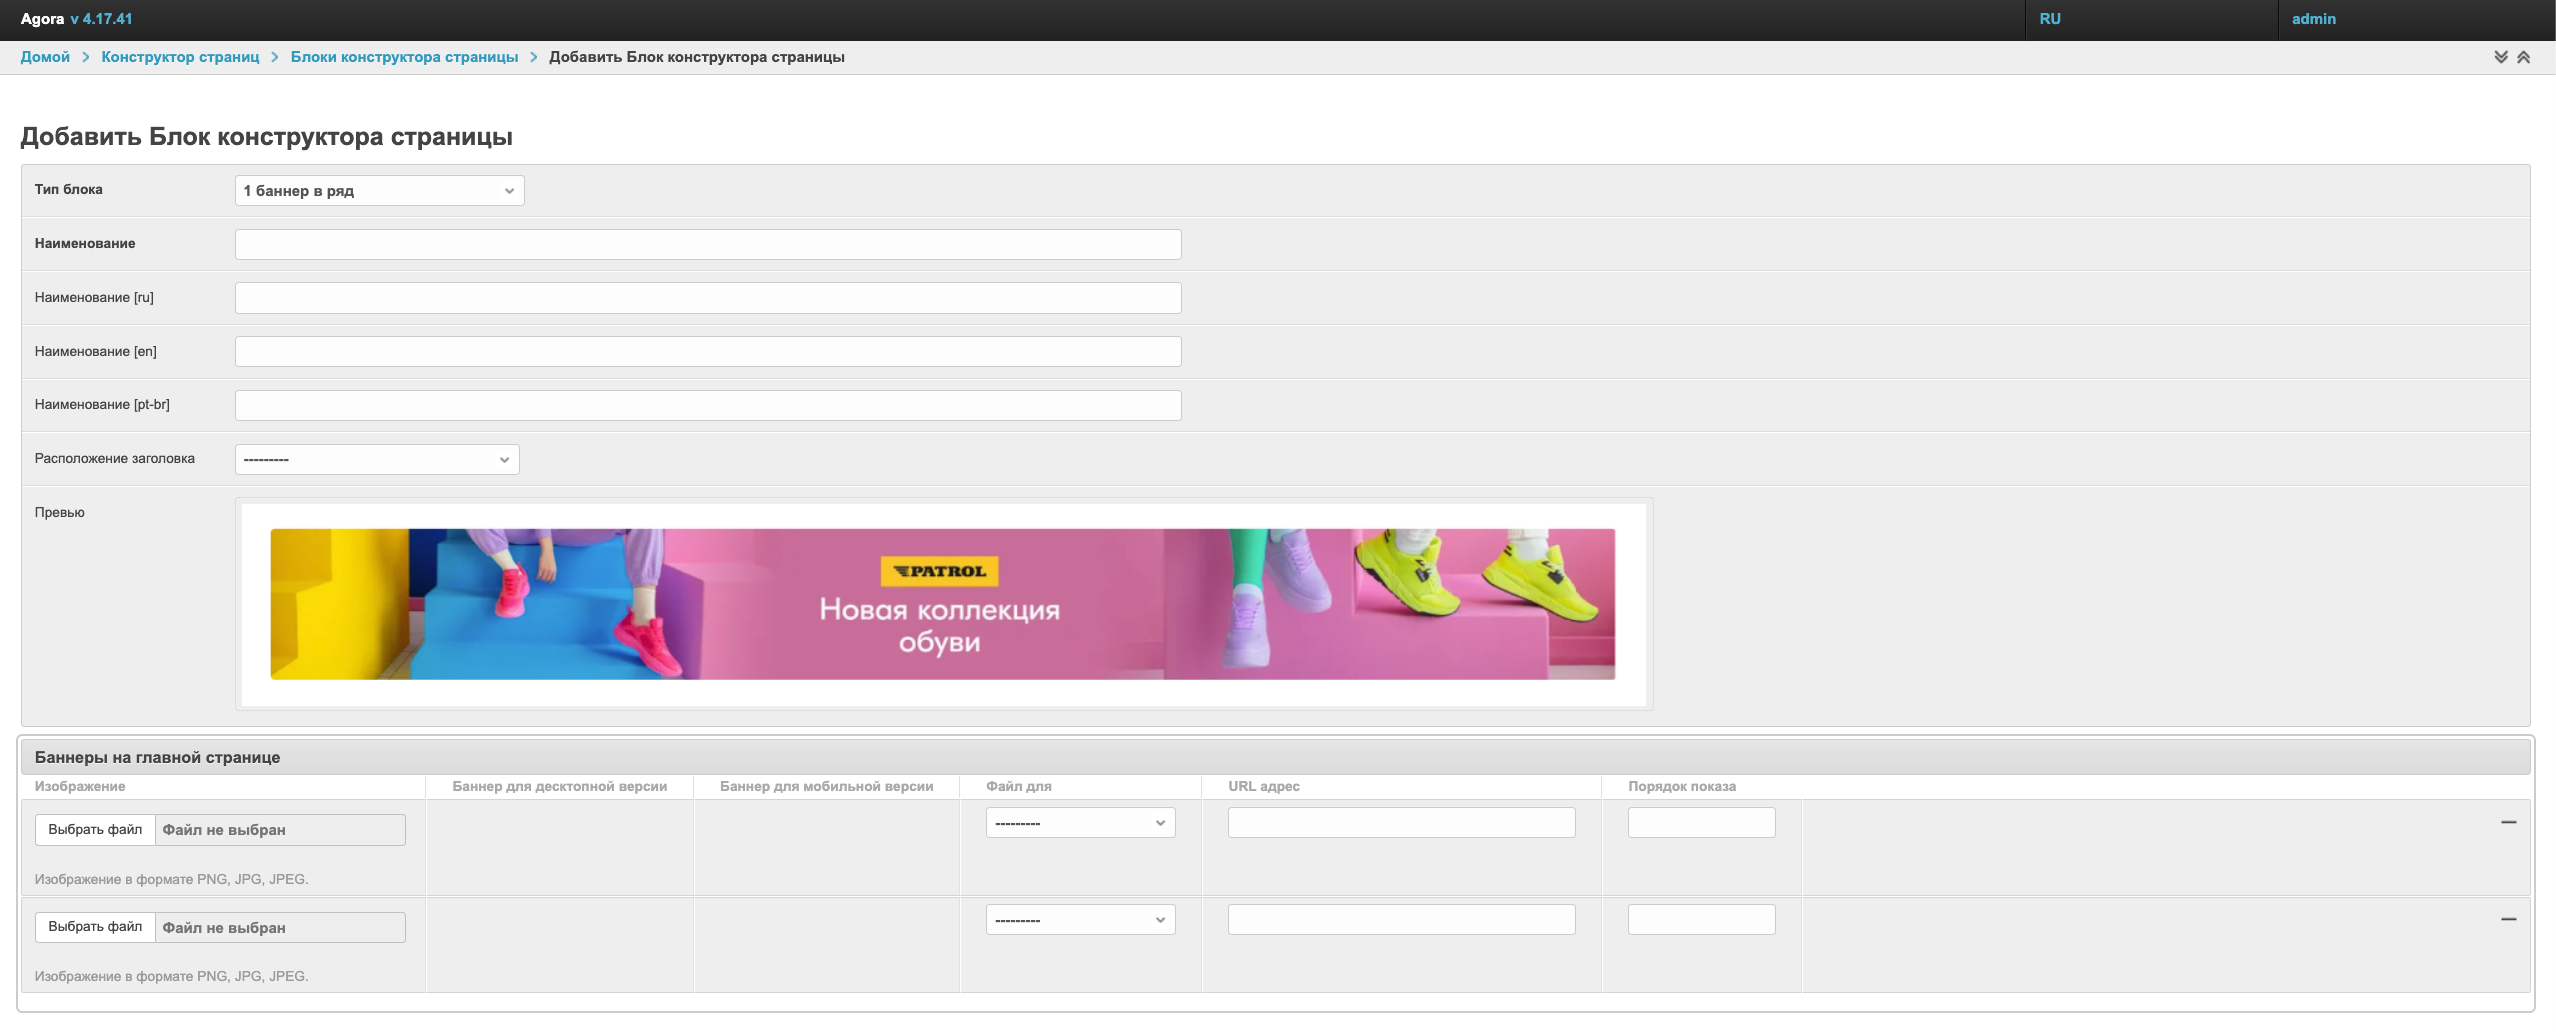Open Блоки конструктора страницы breadcrumb link

(404, 57)
